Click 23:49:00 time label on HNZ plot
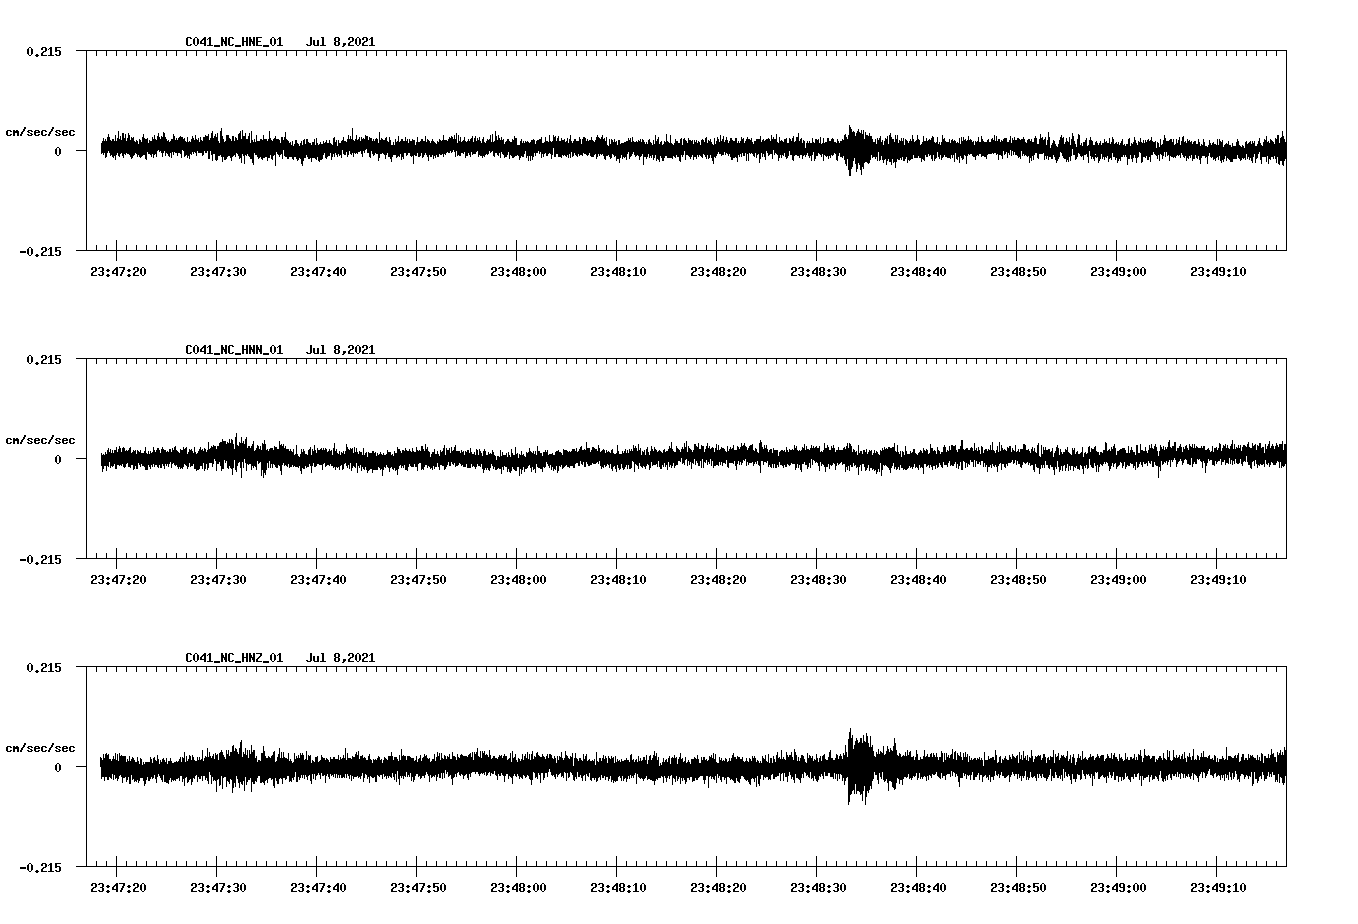1358x924 pixels. tap(1118, 888)
